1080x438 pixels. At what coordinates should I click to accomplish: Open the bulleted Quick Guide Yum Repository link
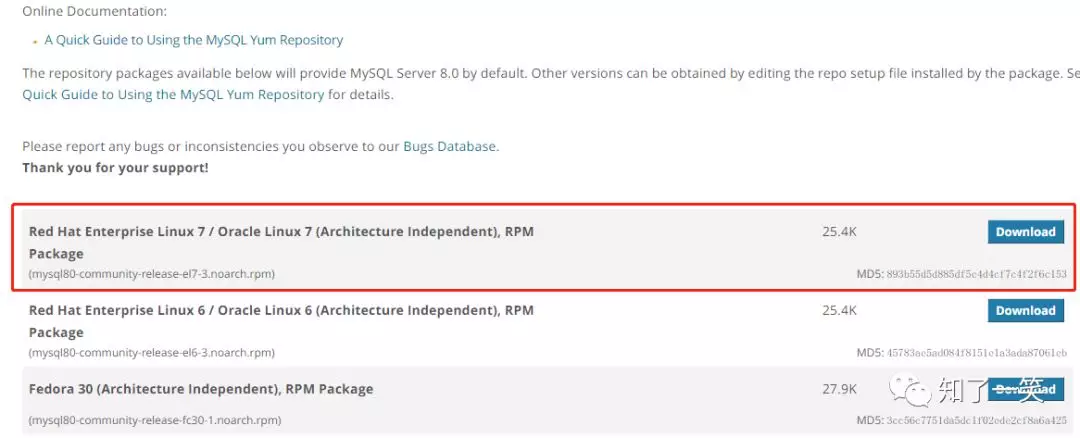click(x=193, y=40)
